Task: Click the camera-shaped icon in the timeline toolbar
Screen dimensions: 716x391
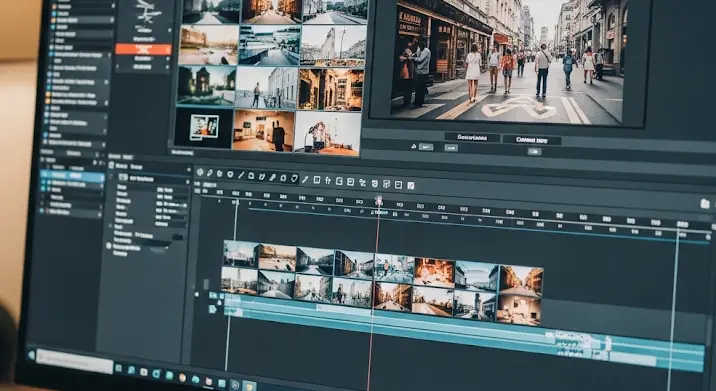Action: (x=251, y=175)
